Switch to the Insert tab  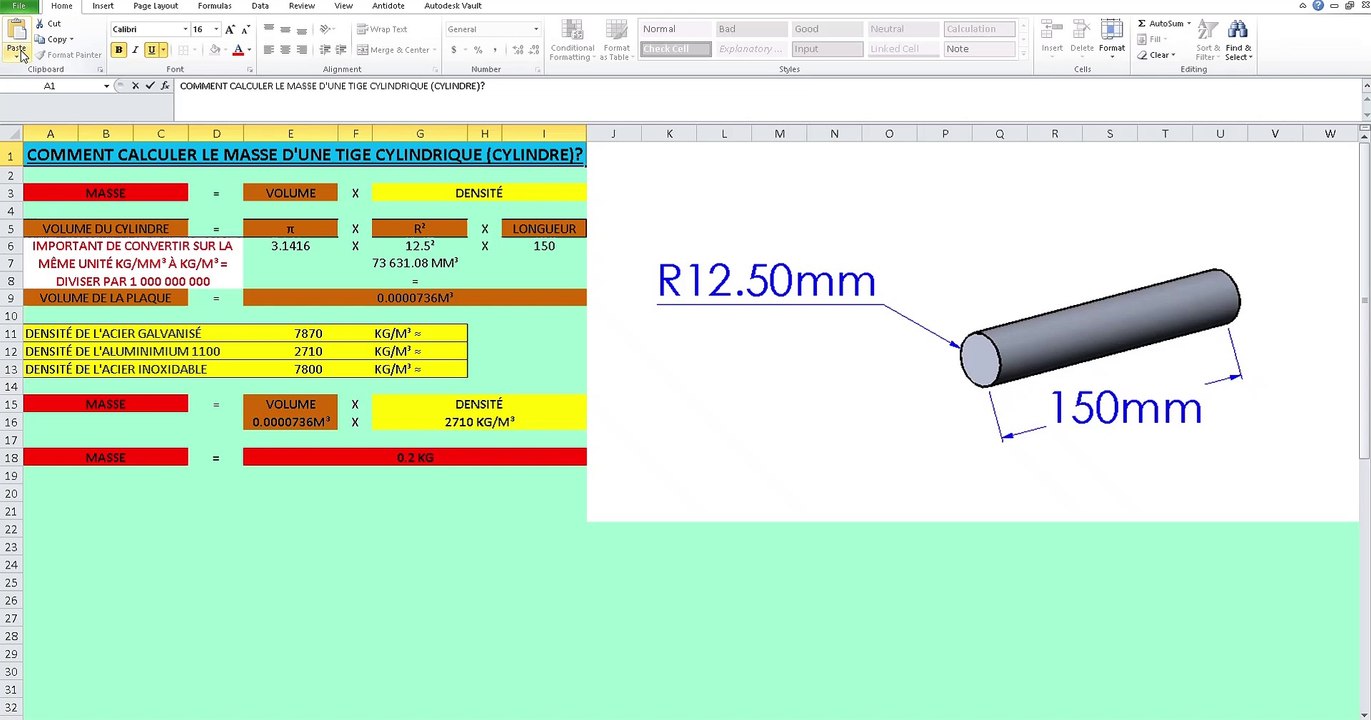click(x=102, y=6)
